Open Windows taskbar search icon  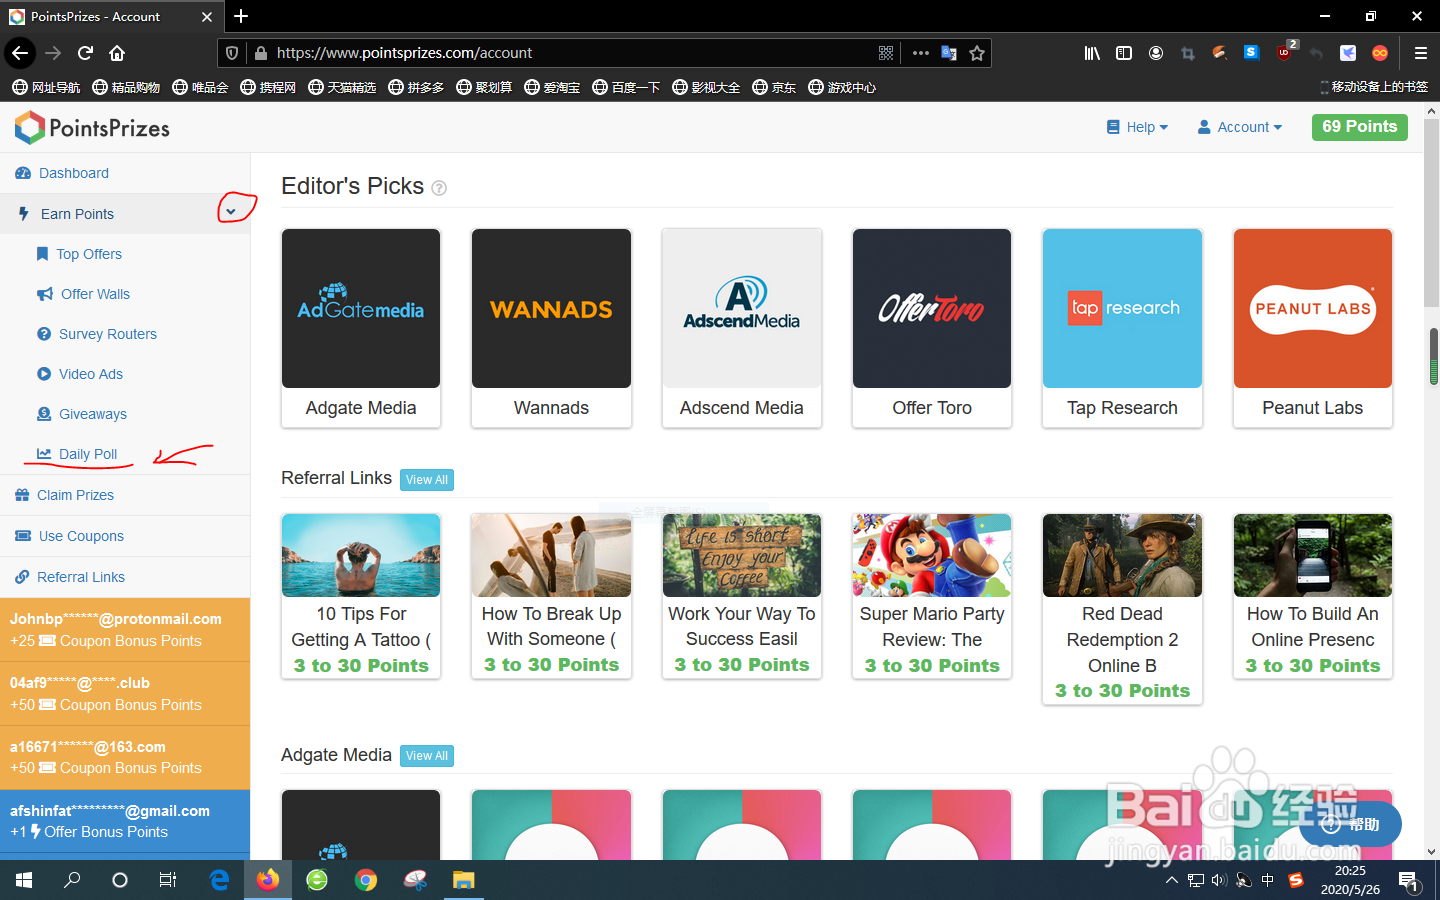point(72,880)
